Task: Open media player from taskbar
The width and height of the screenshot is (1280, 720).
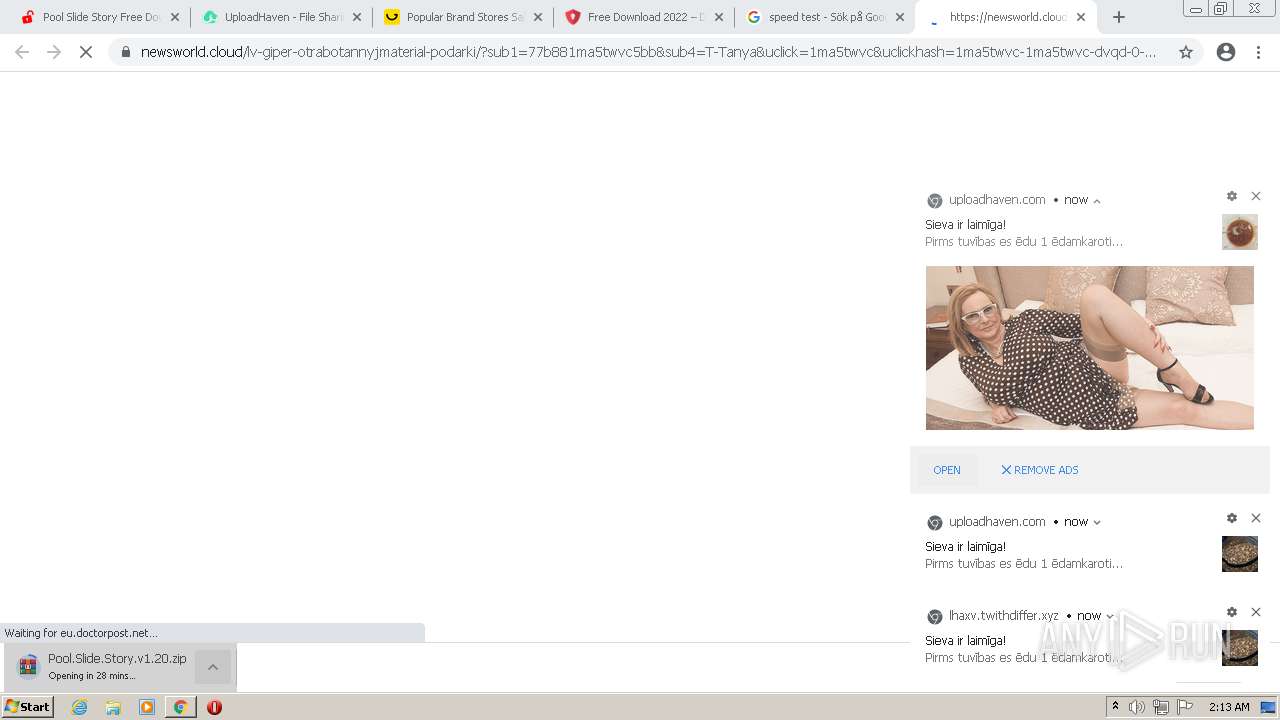Action: pyautogui.click(x=147, y=707)
